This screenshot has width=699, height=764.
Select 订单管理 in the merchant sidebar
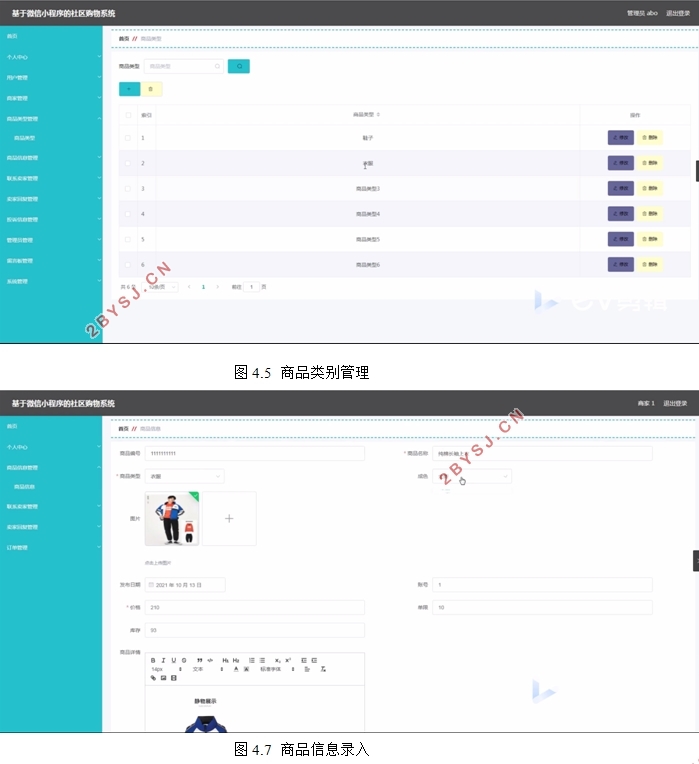(50, 547)
